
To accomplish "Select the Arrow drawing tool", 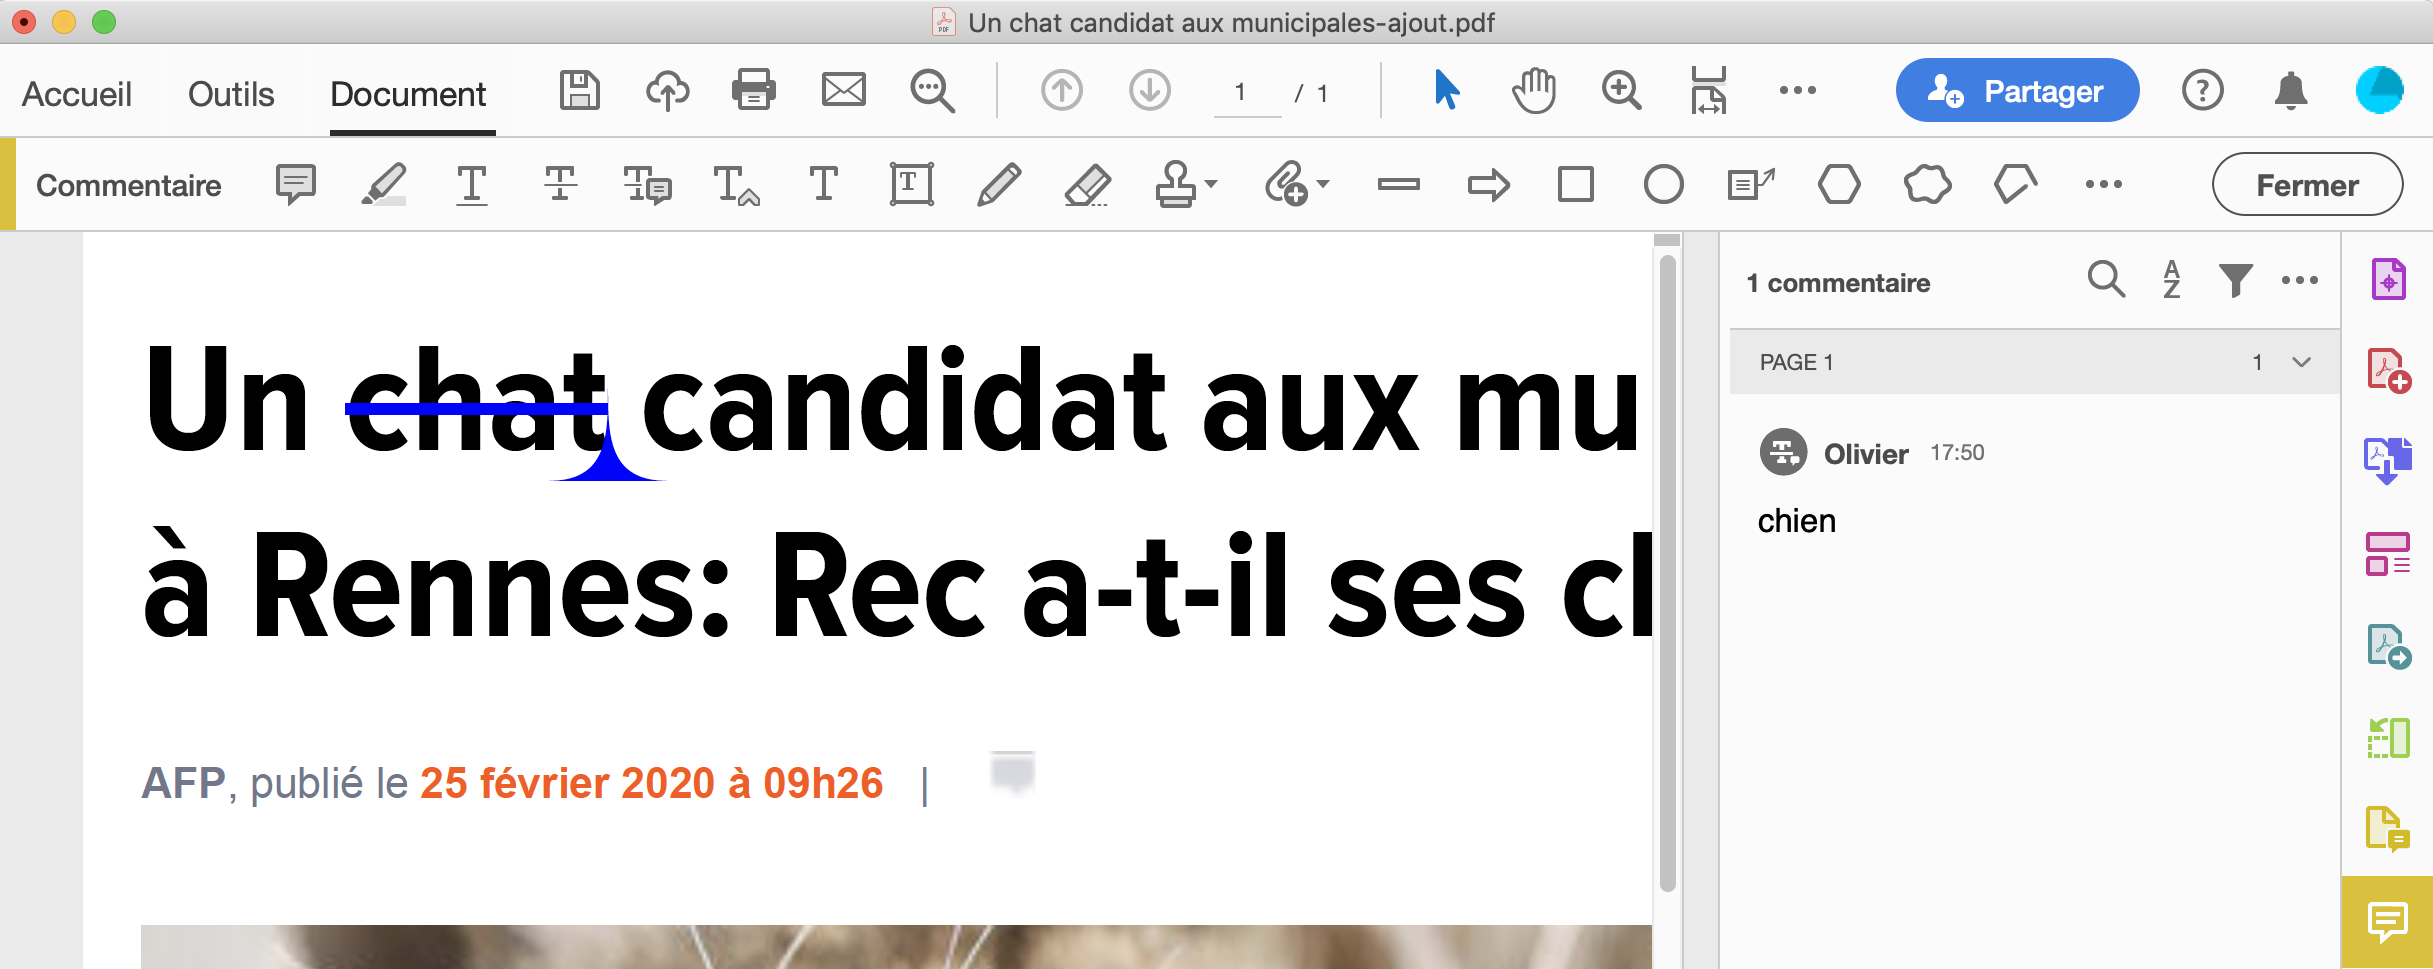I will click(x=1488, y=185).
